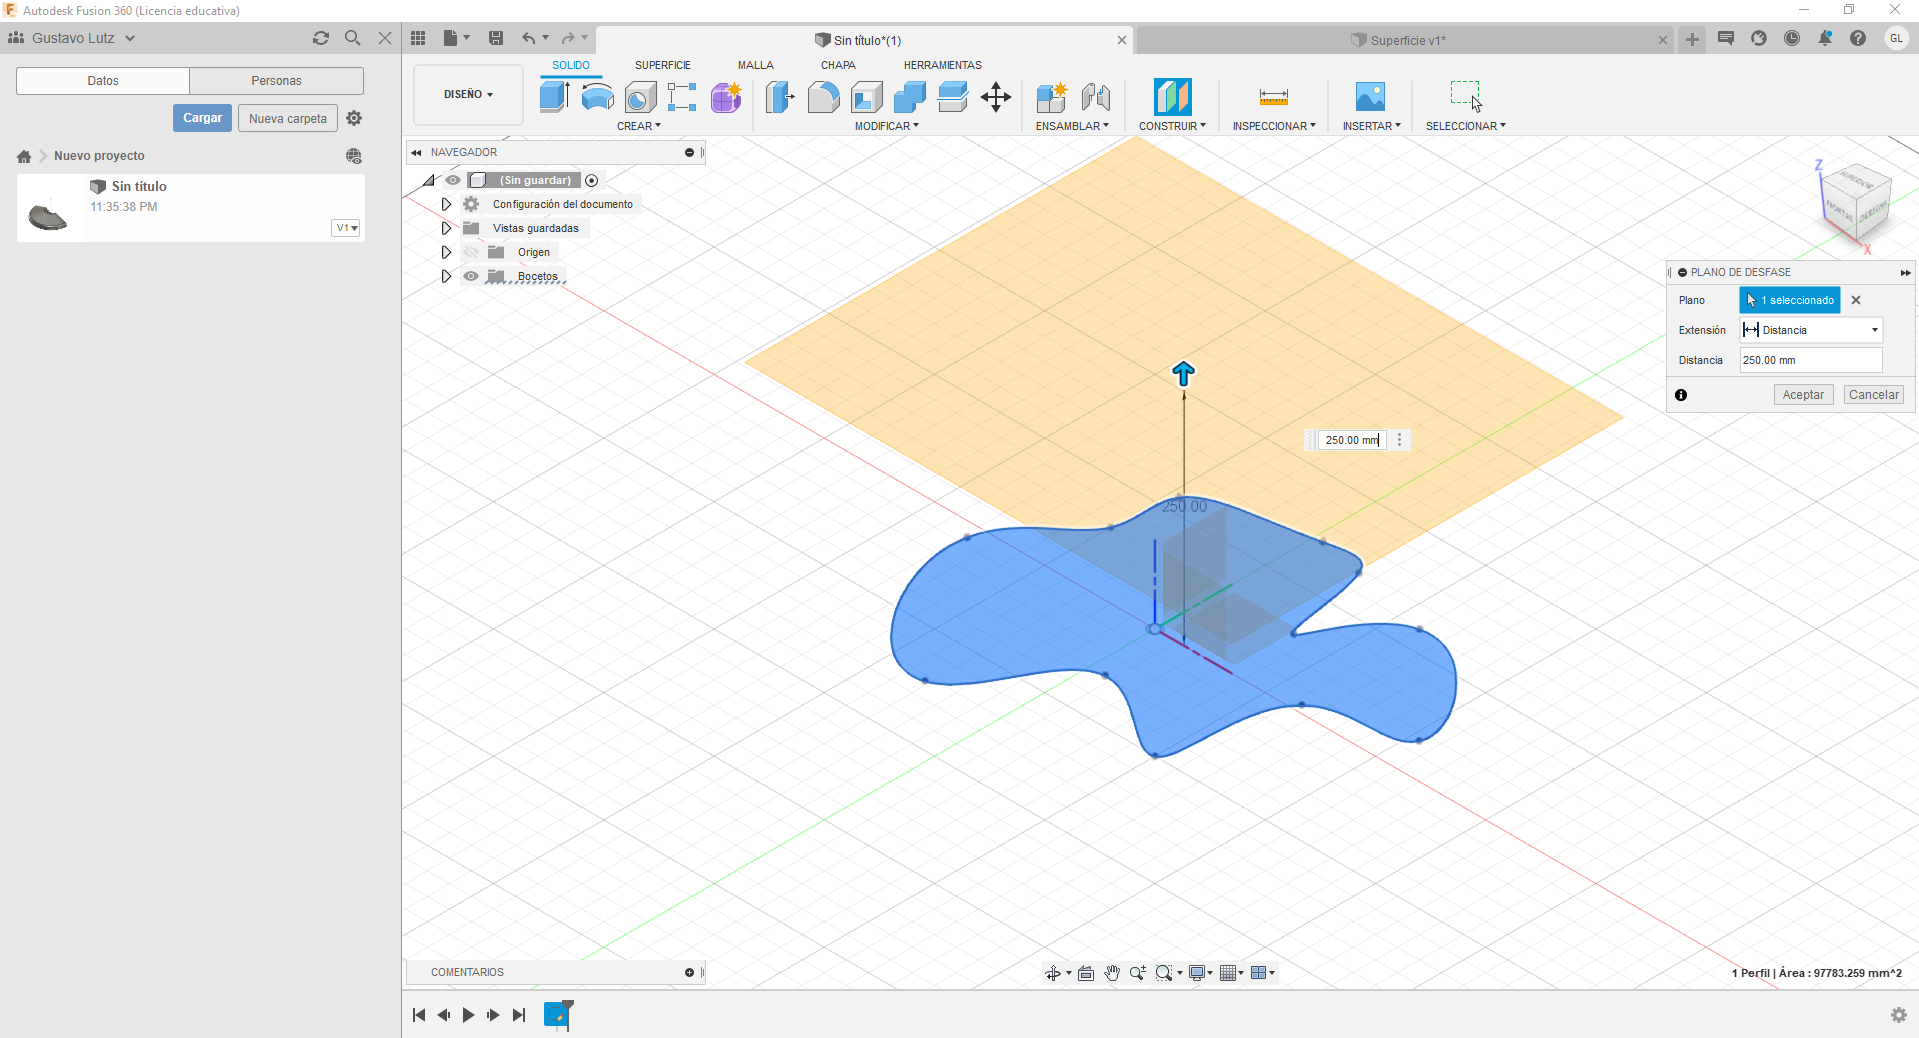This screenshot has height=1038, width=1919.
Task: Select the Press Pull modify icon
Action: coord(780,97)
